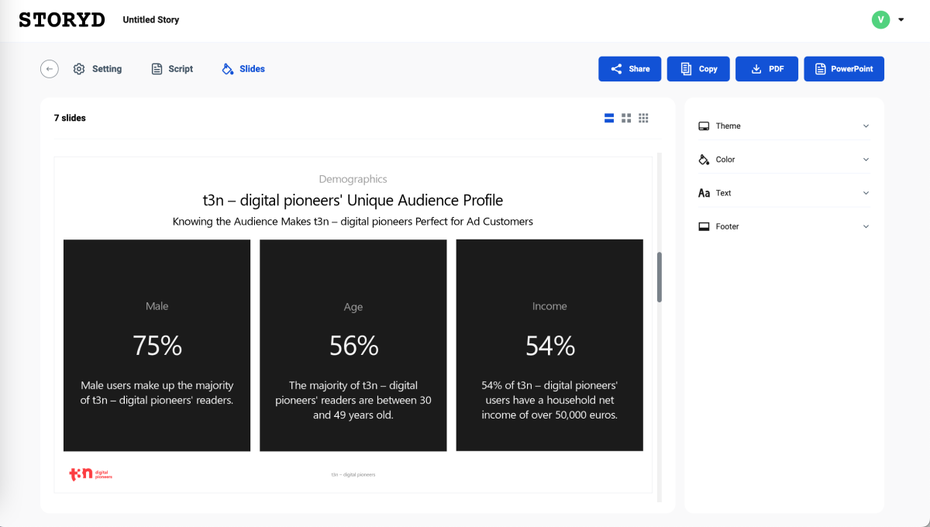Click the copy icon in Copy button
This screenshot has width=930, height=527.
[686, 69]
